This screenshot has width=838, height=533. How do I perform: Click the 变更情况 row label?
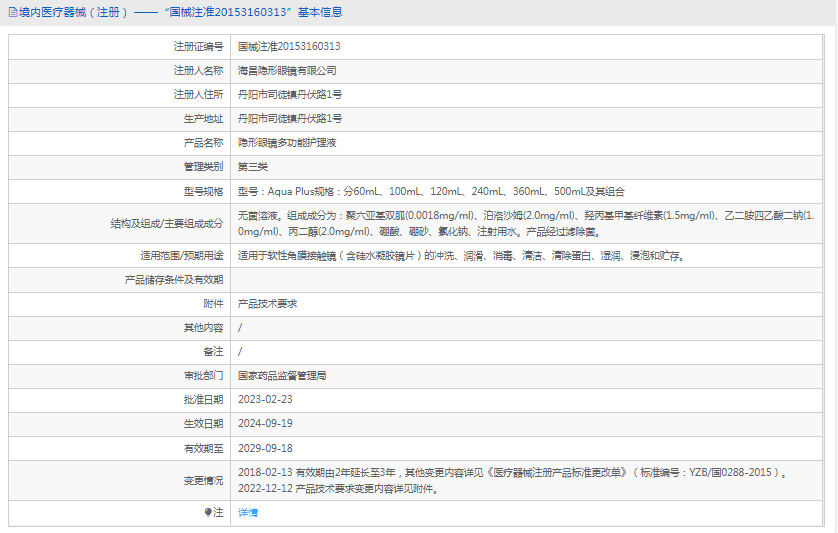click(203, 481)
